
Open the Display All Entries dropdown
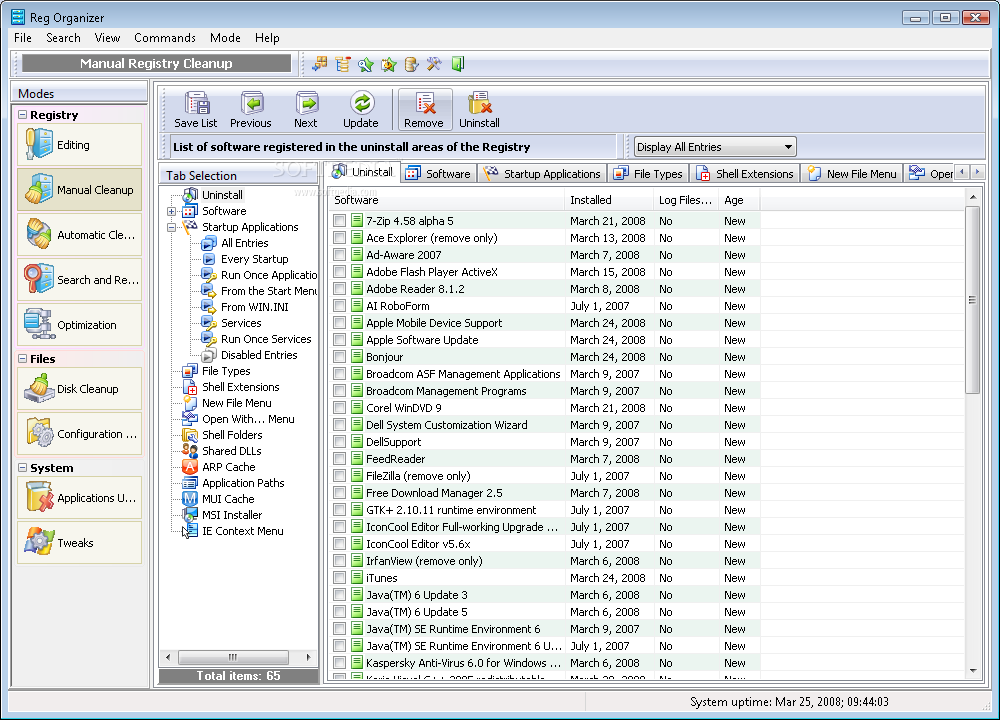click(715, 147)
